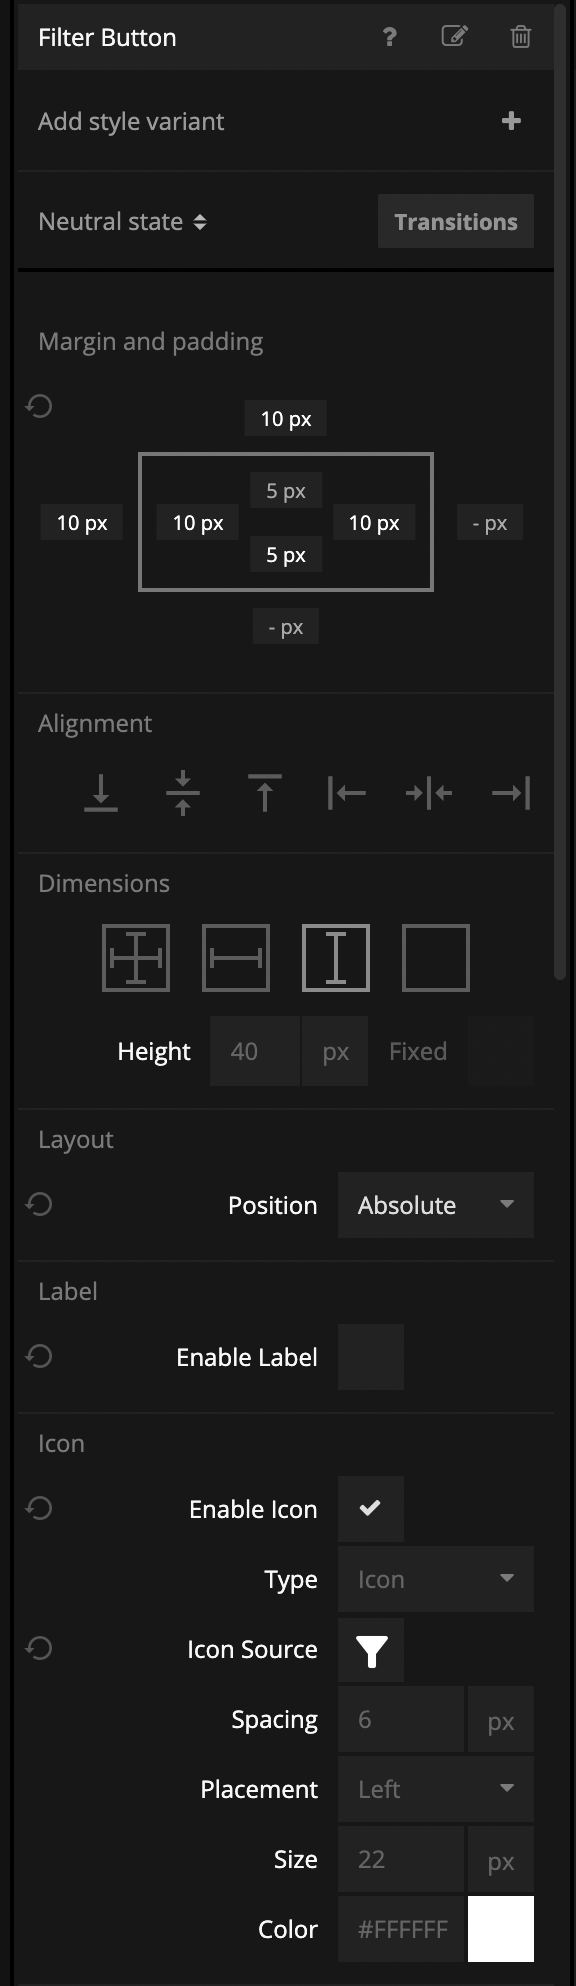The height and width of the screenshot is (1986, 576).
Task: Toggle the Fixed height checkbox
Action: click(x=501, y=1051)
